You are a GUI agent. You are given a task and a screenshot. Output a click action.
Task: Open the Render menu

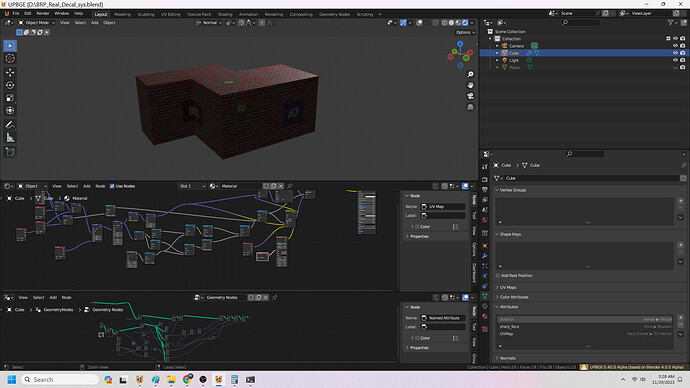(x=43, y=14)
